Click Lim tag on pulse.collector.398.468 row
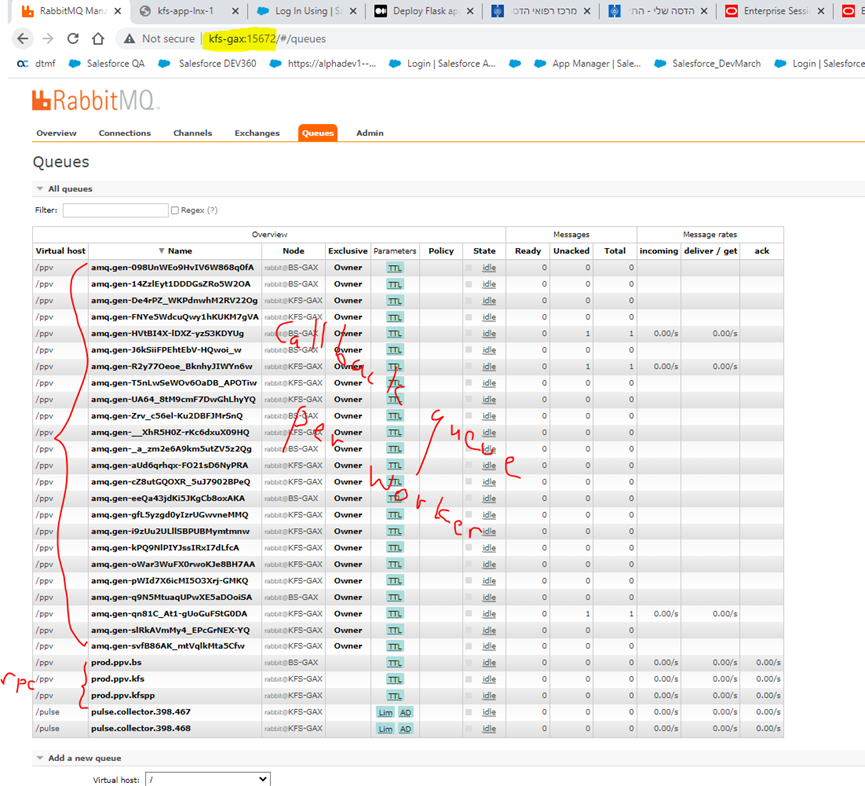The image size is (865, 786). (385, 729)
